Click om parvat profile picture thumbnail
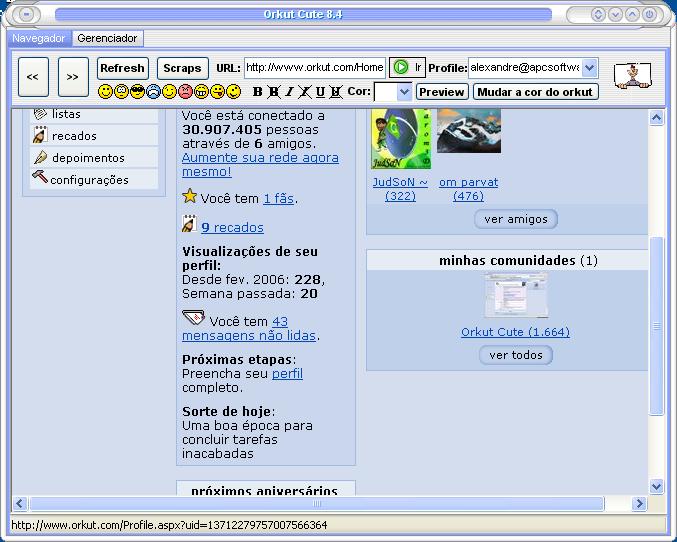This screenshot has width=677, height=542. point(469,131)
